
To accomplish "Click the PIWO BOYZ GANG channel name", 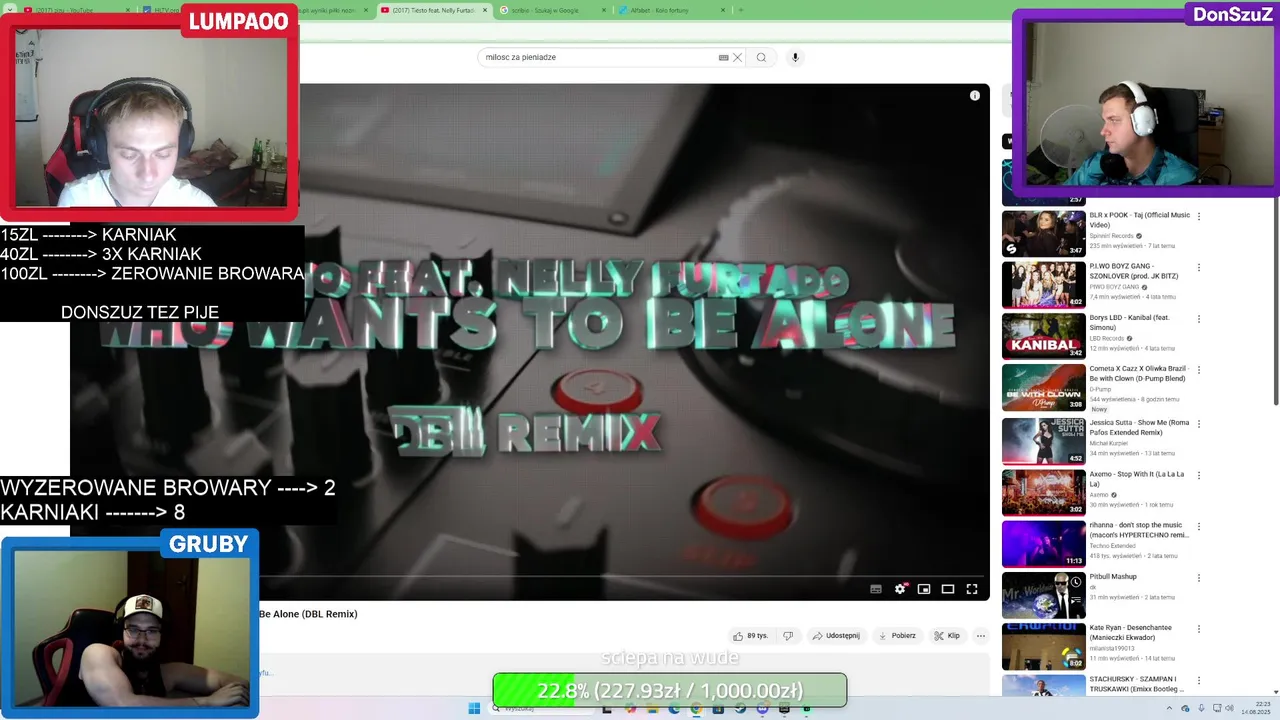I will (x=1114, y=287).
